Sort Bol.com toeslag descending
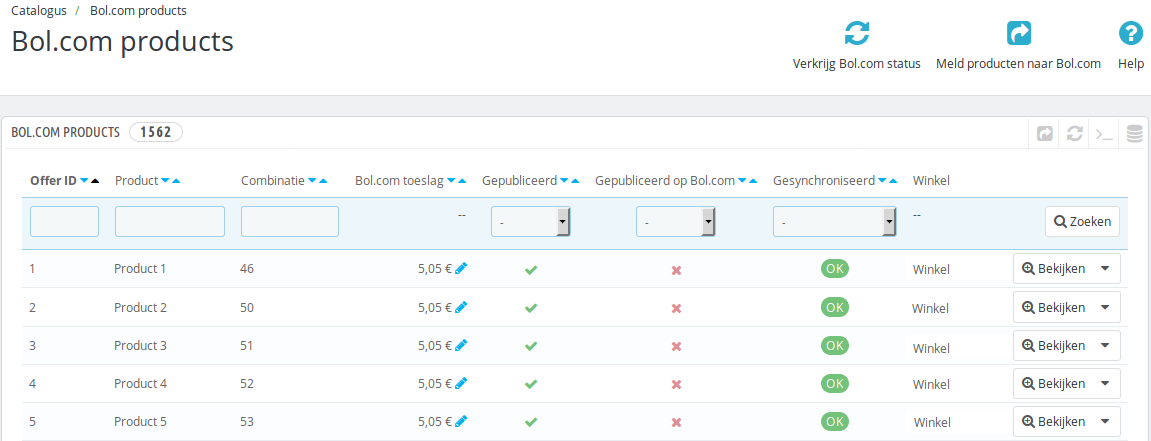This screenshot has height=441, width=1151. tap(451, 181)
